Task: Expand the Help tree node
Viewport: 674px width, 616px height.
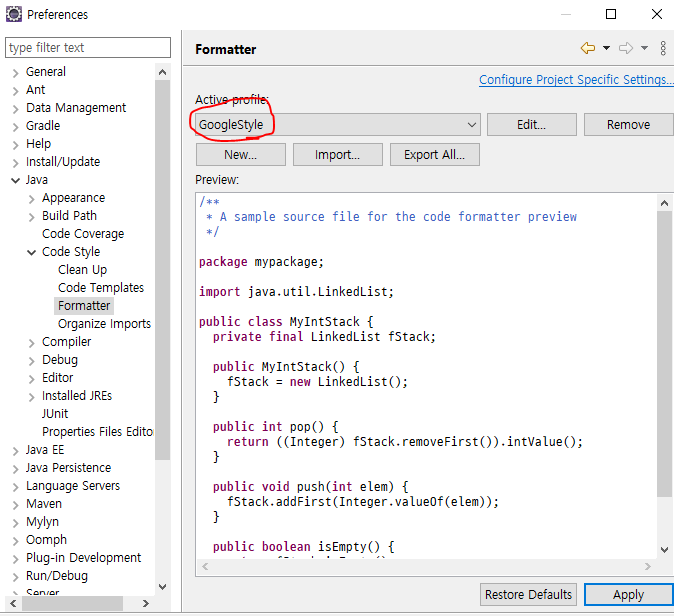Action: pos(15,145)
